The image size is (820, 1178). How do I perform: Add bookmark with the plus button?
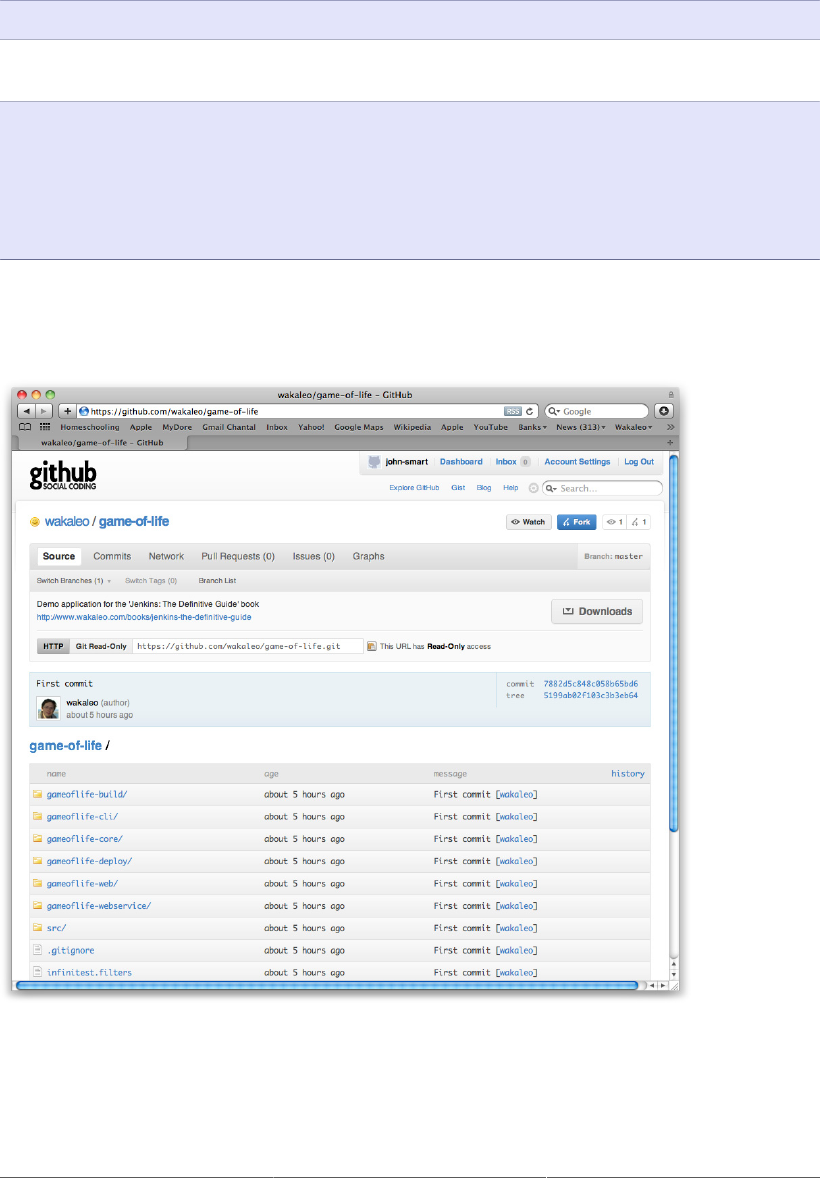click(67, 411)
